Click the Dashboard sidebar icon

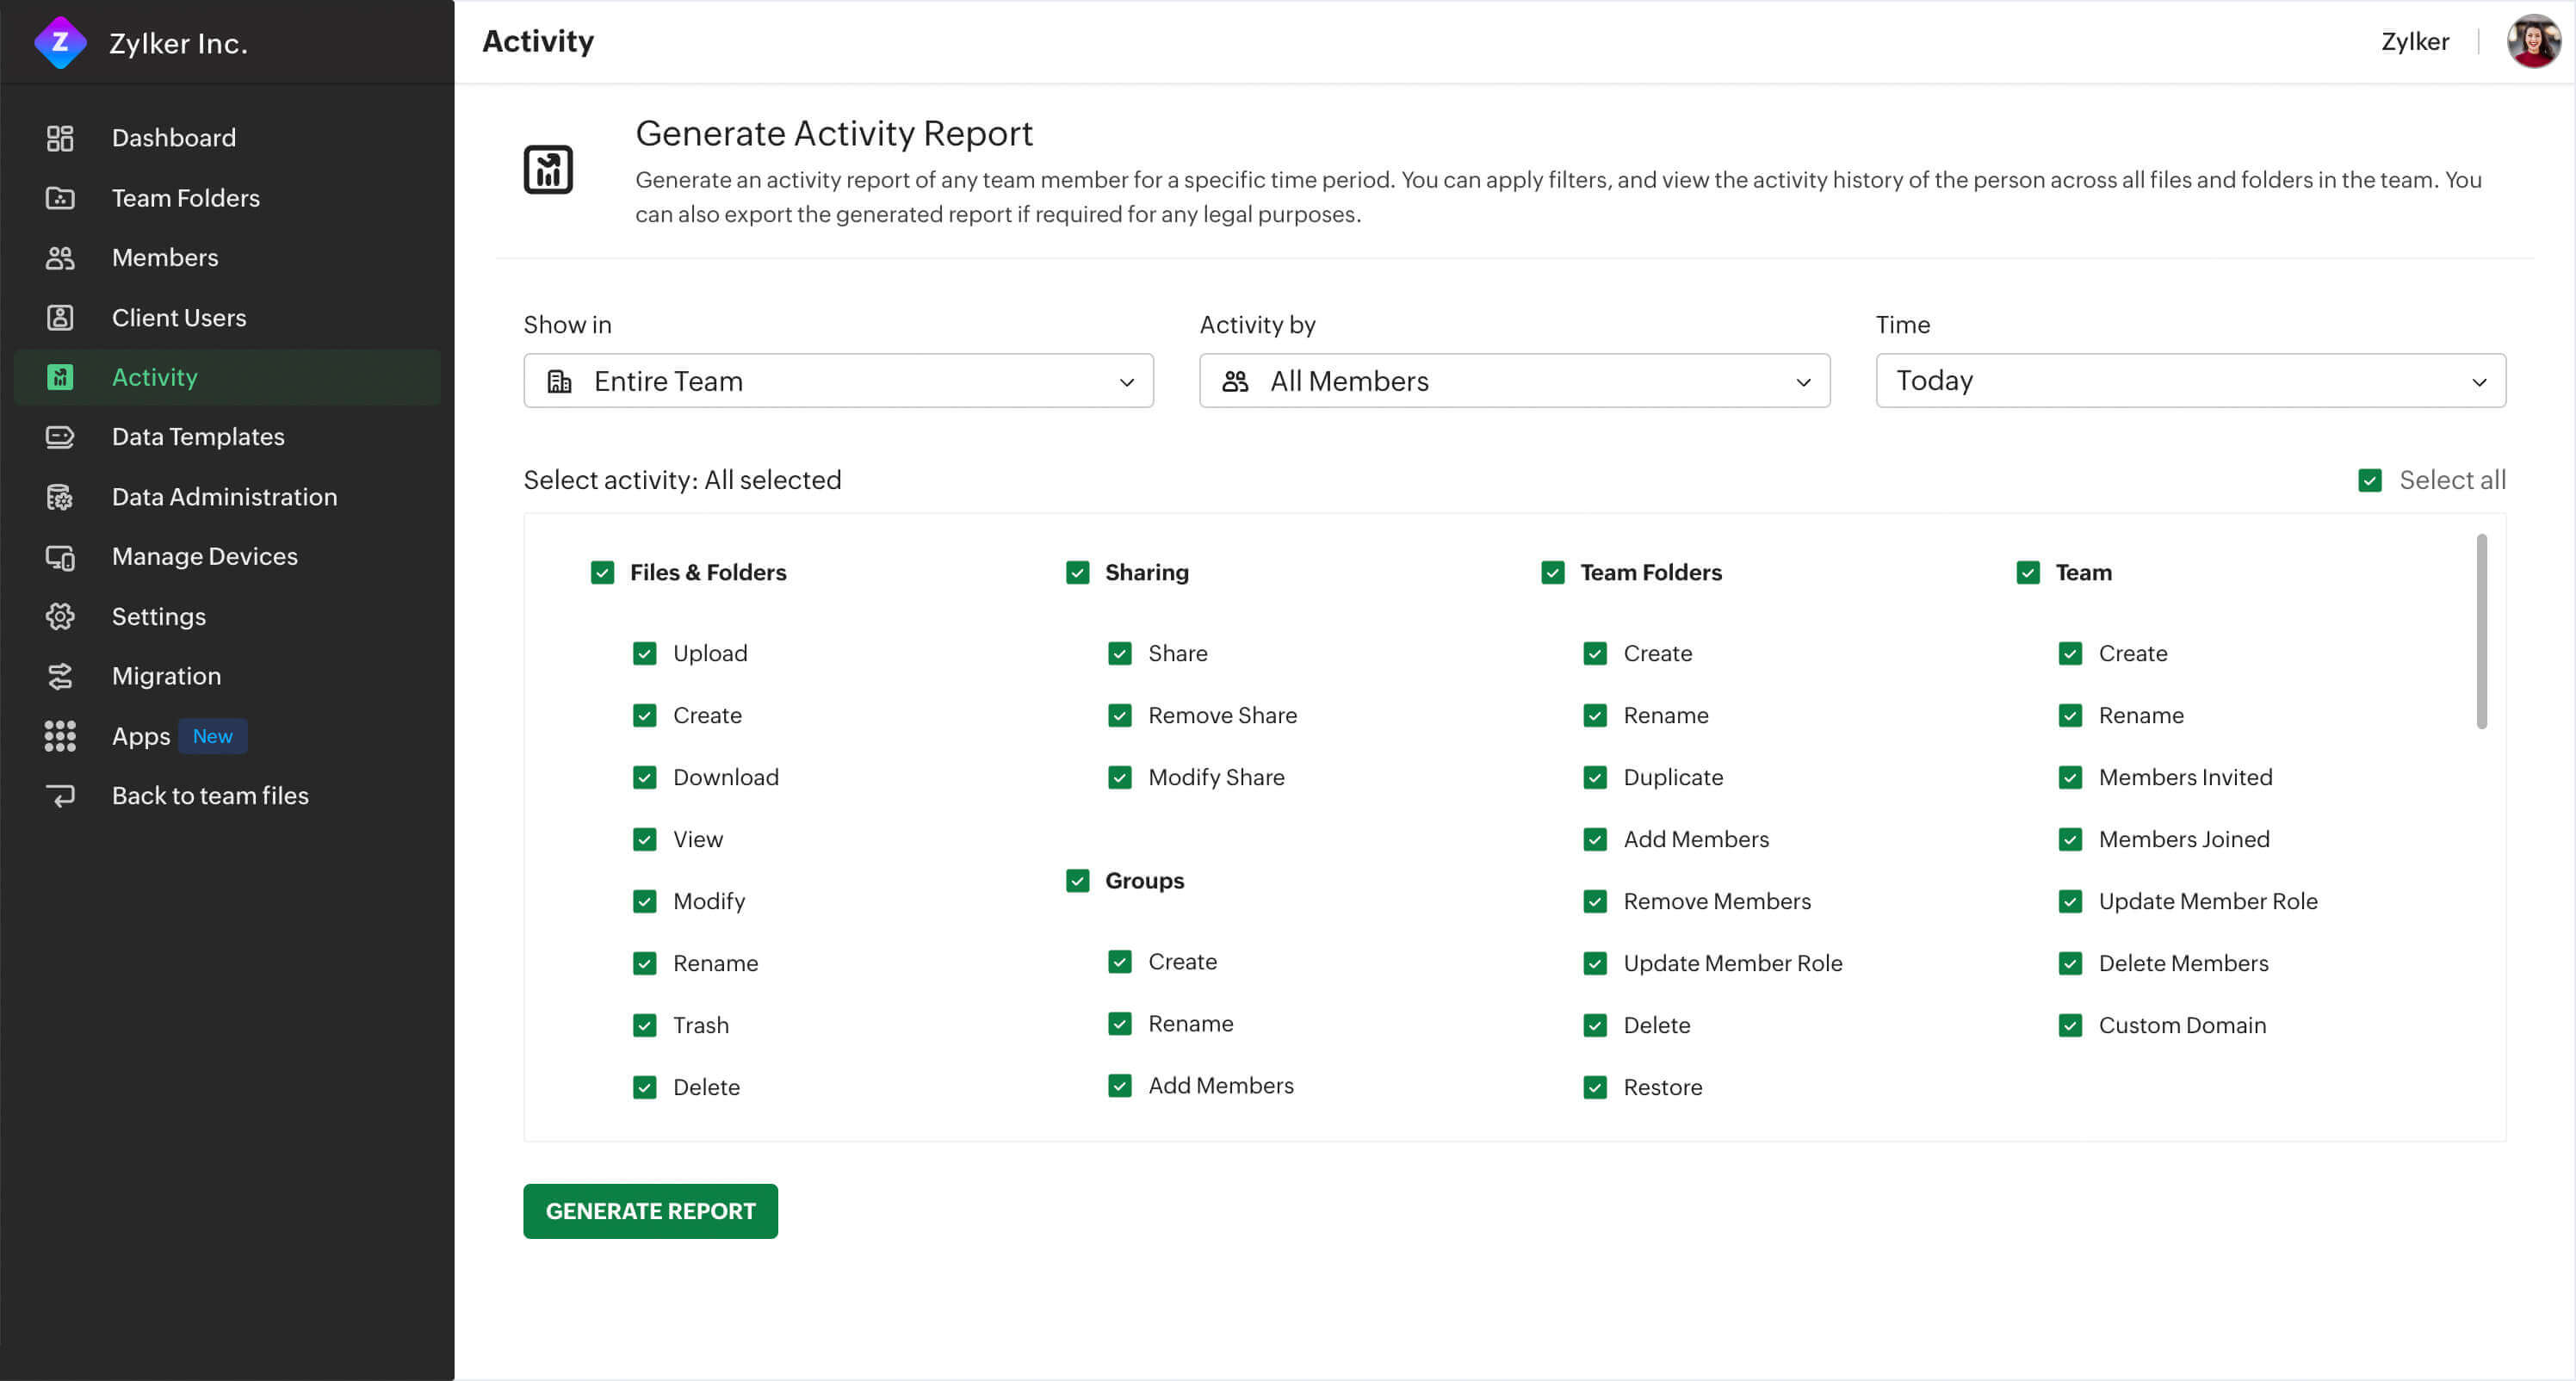click(59, 136)
